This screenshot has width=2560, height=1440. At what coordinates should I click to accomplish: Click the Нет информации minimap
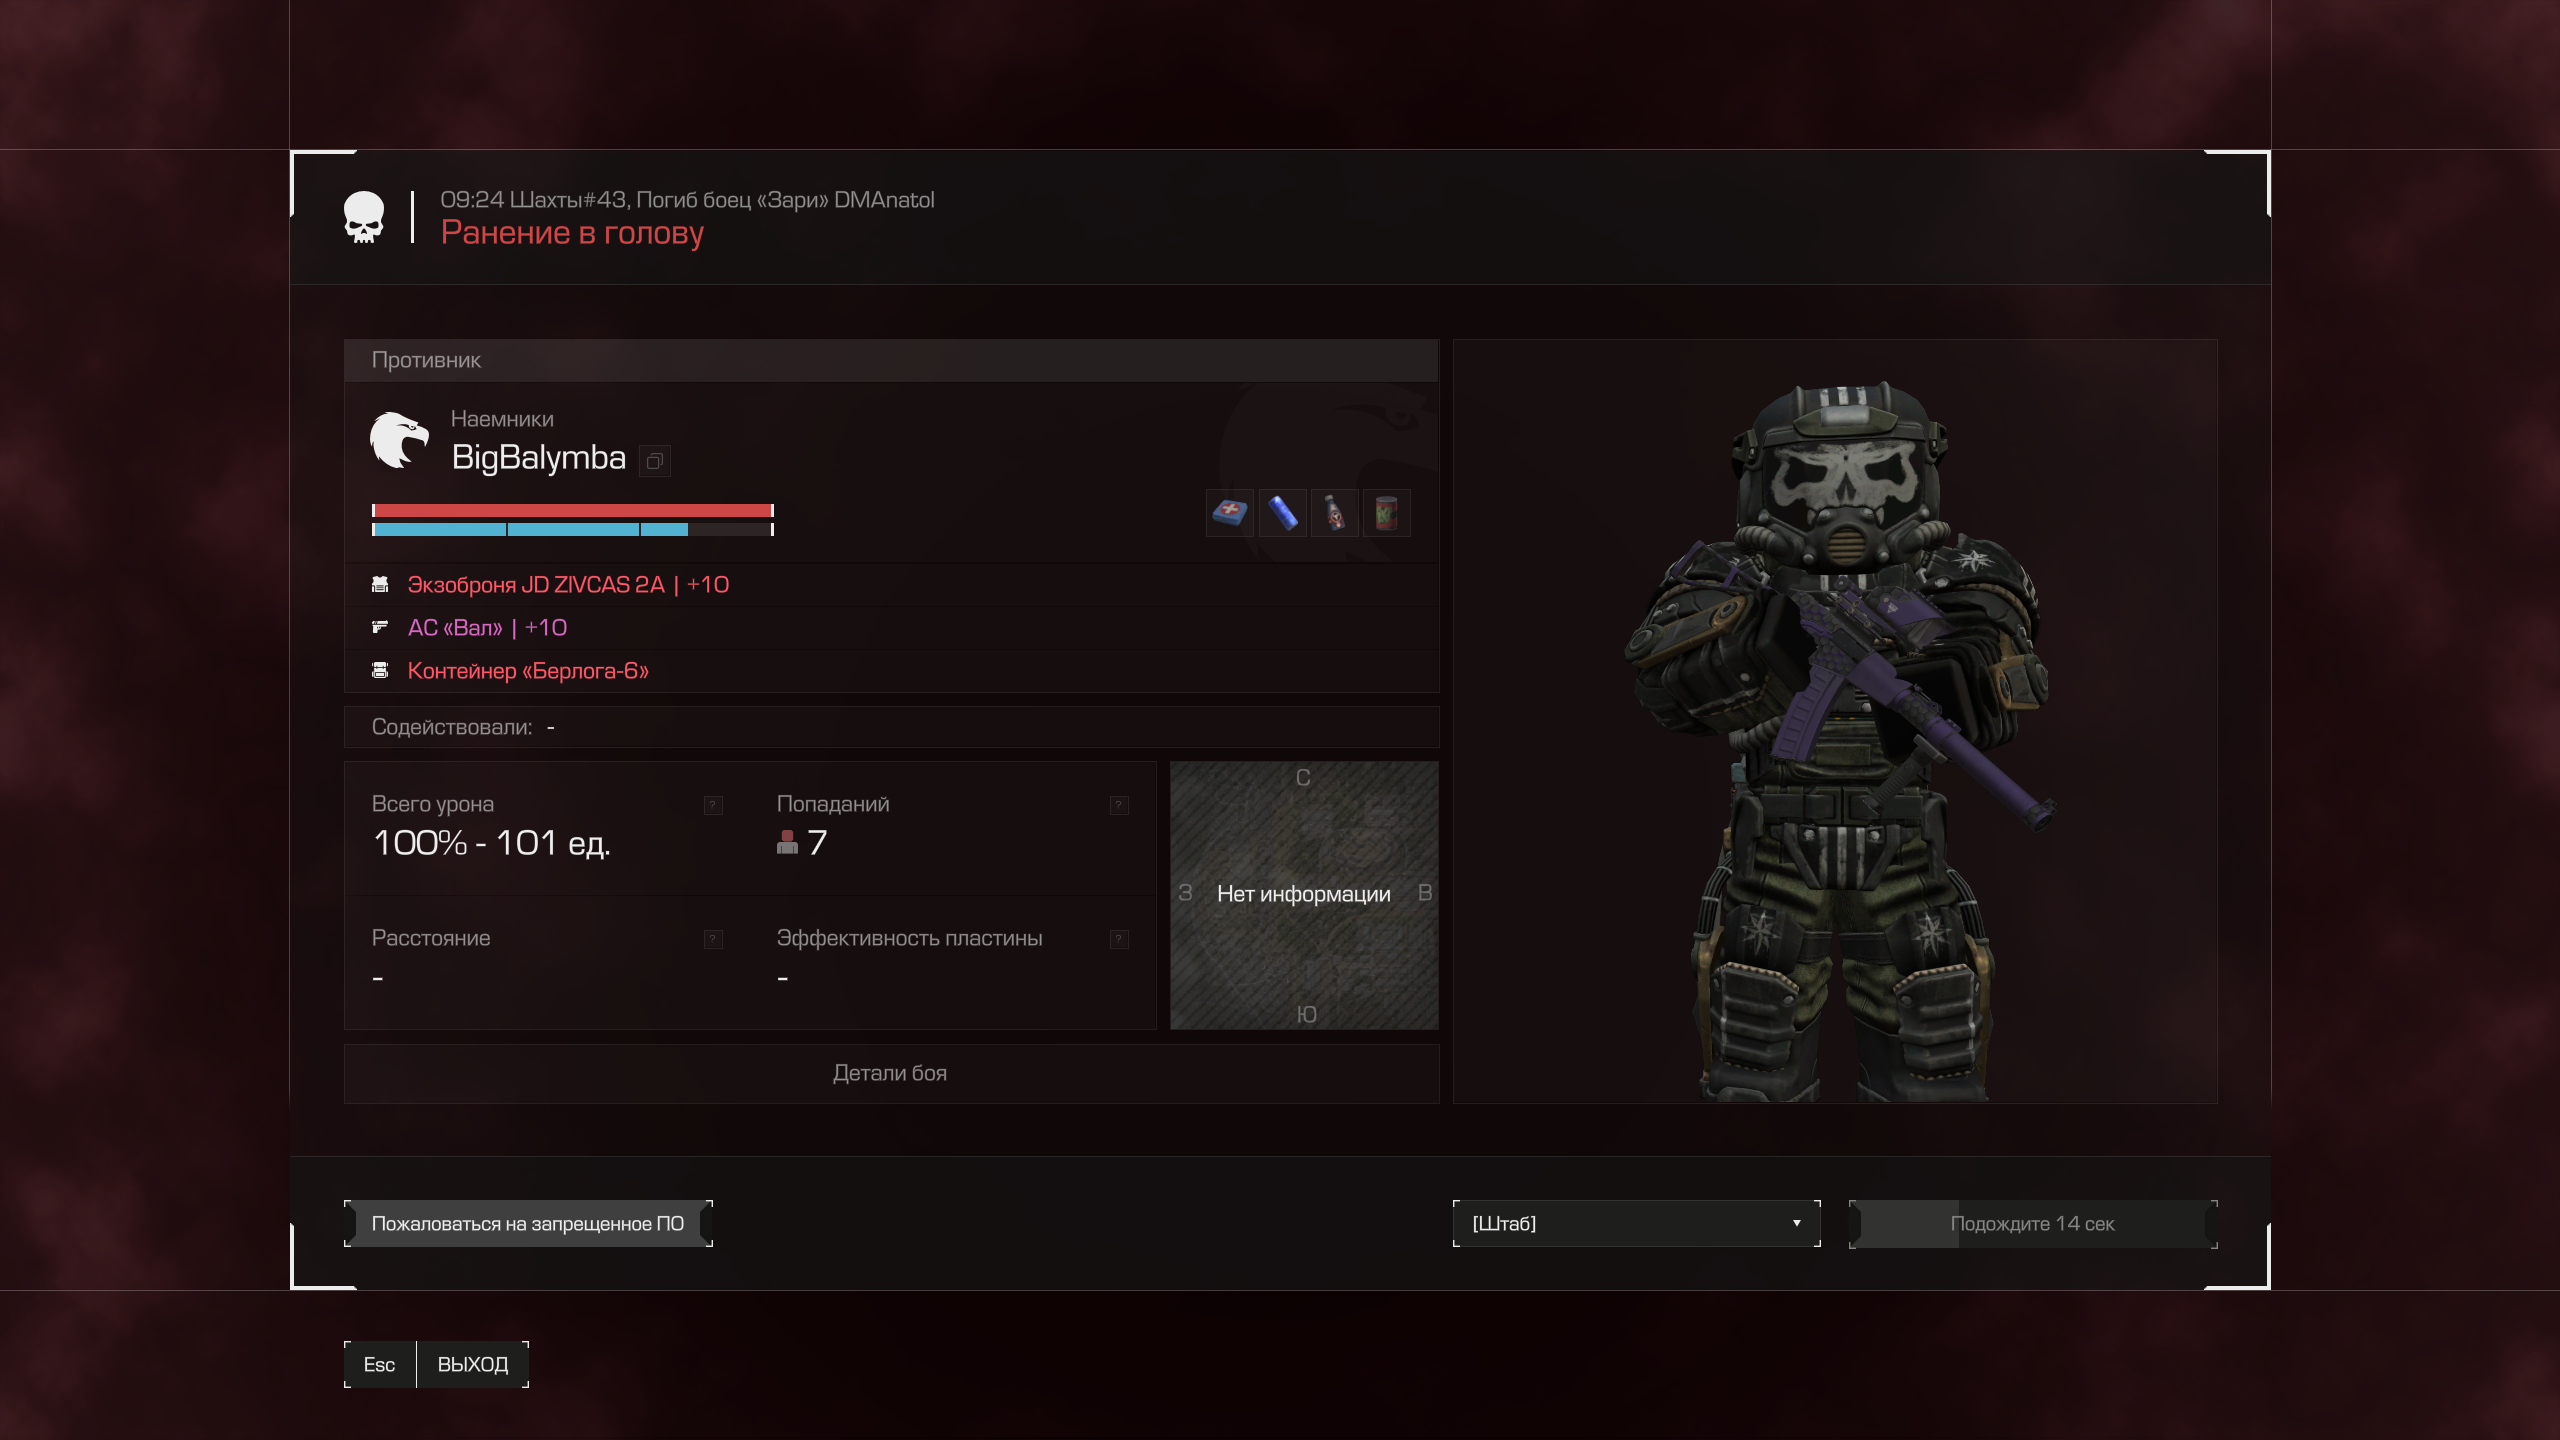click(x=1304, y=895)
